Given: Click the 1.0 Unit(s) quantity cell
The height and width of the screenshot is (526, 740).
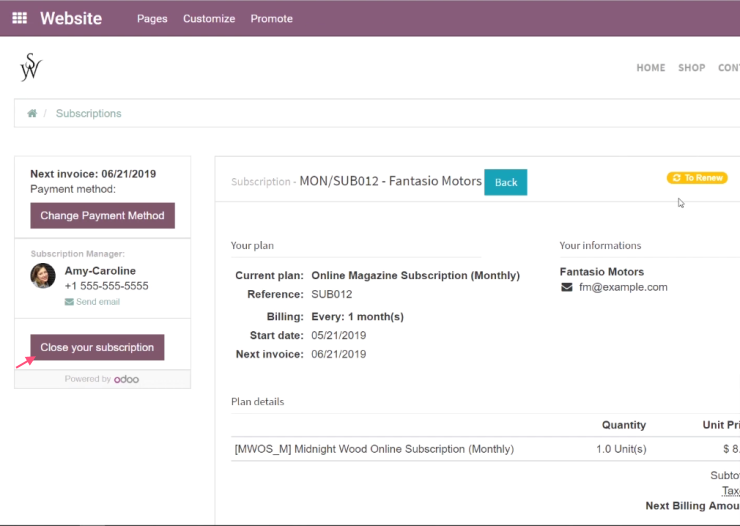Looking at the screenshot, I should click(621, 449).
